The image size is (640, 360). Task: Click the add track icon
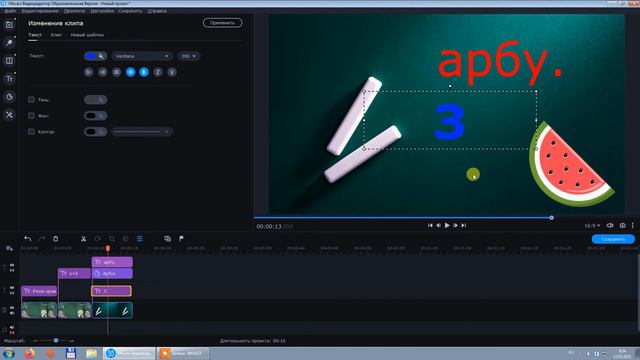pyautogui.click(x=9, y=248)
